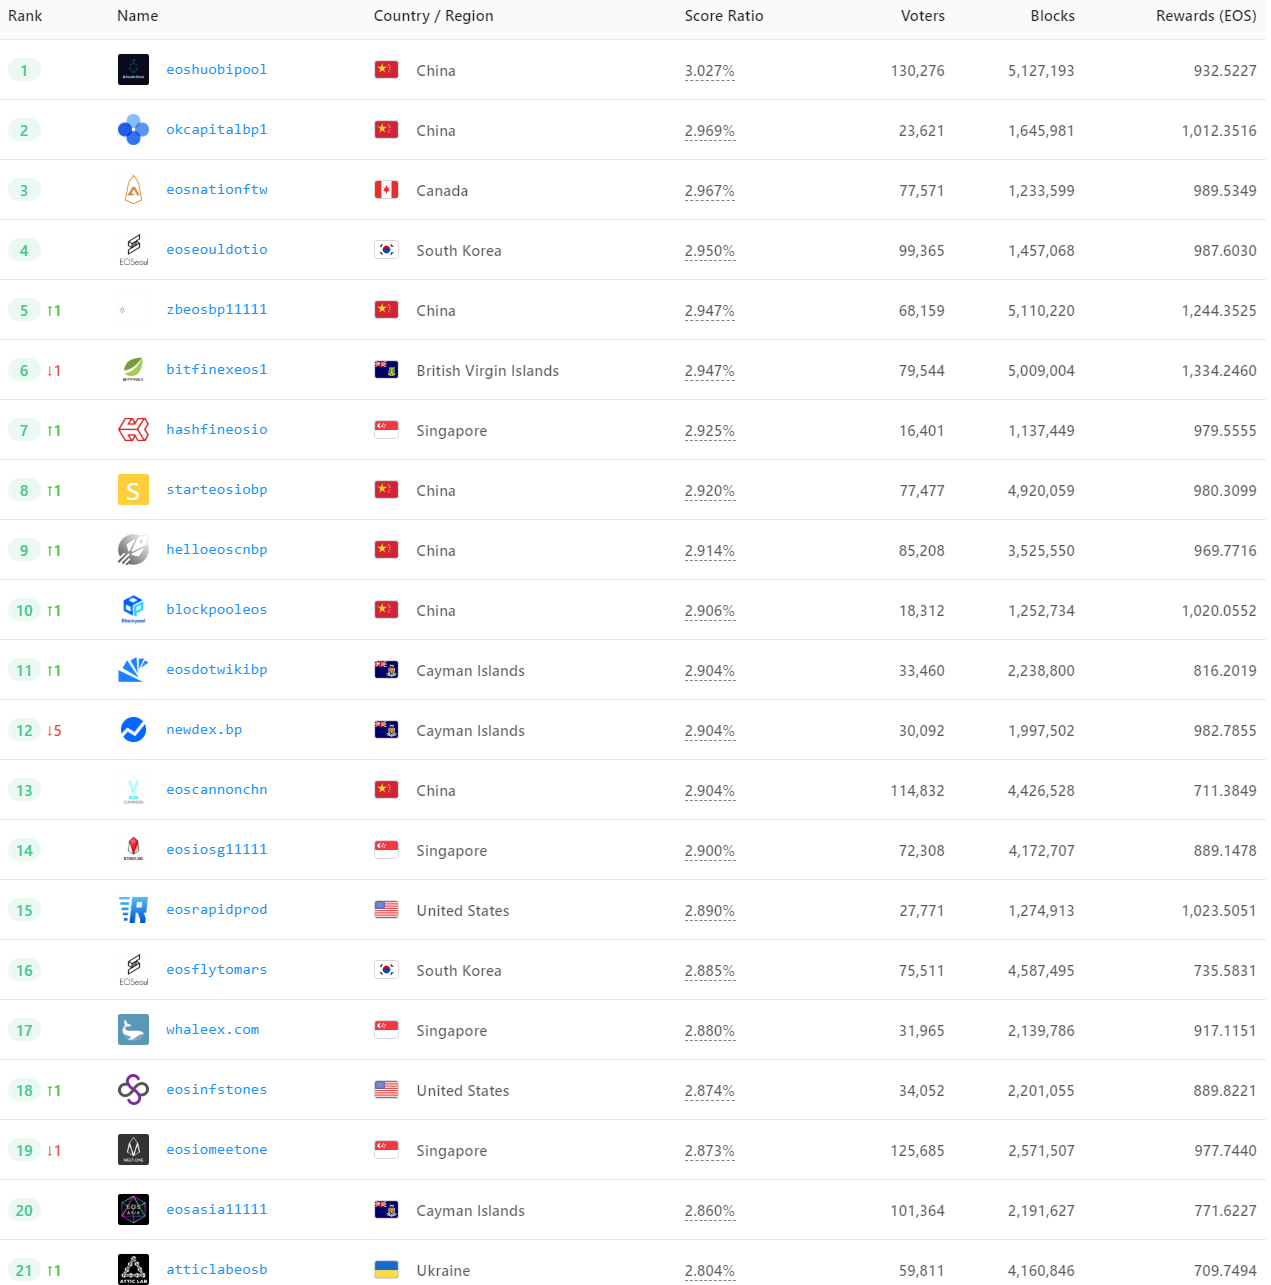The height and width of the screenshot is (1285, 1271).
Task: Click voters count 130,276
Action: click(x=918, y=71)
